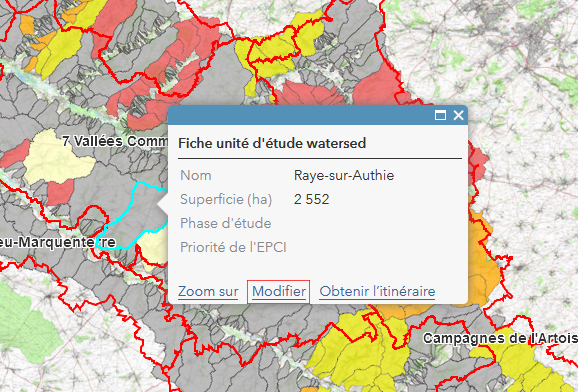The width and height of the screenshot is (578, 392).
Task: Click the popup title Fiche unité d'étude watersed
Action: [x=272, y=143]
